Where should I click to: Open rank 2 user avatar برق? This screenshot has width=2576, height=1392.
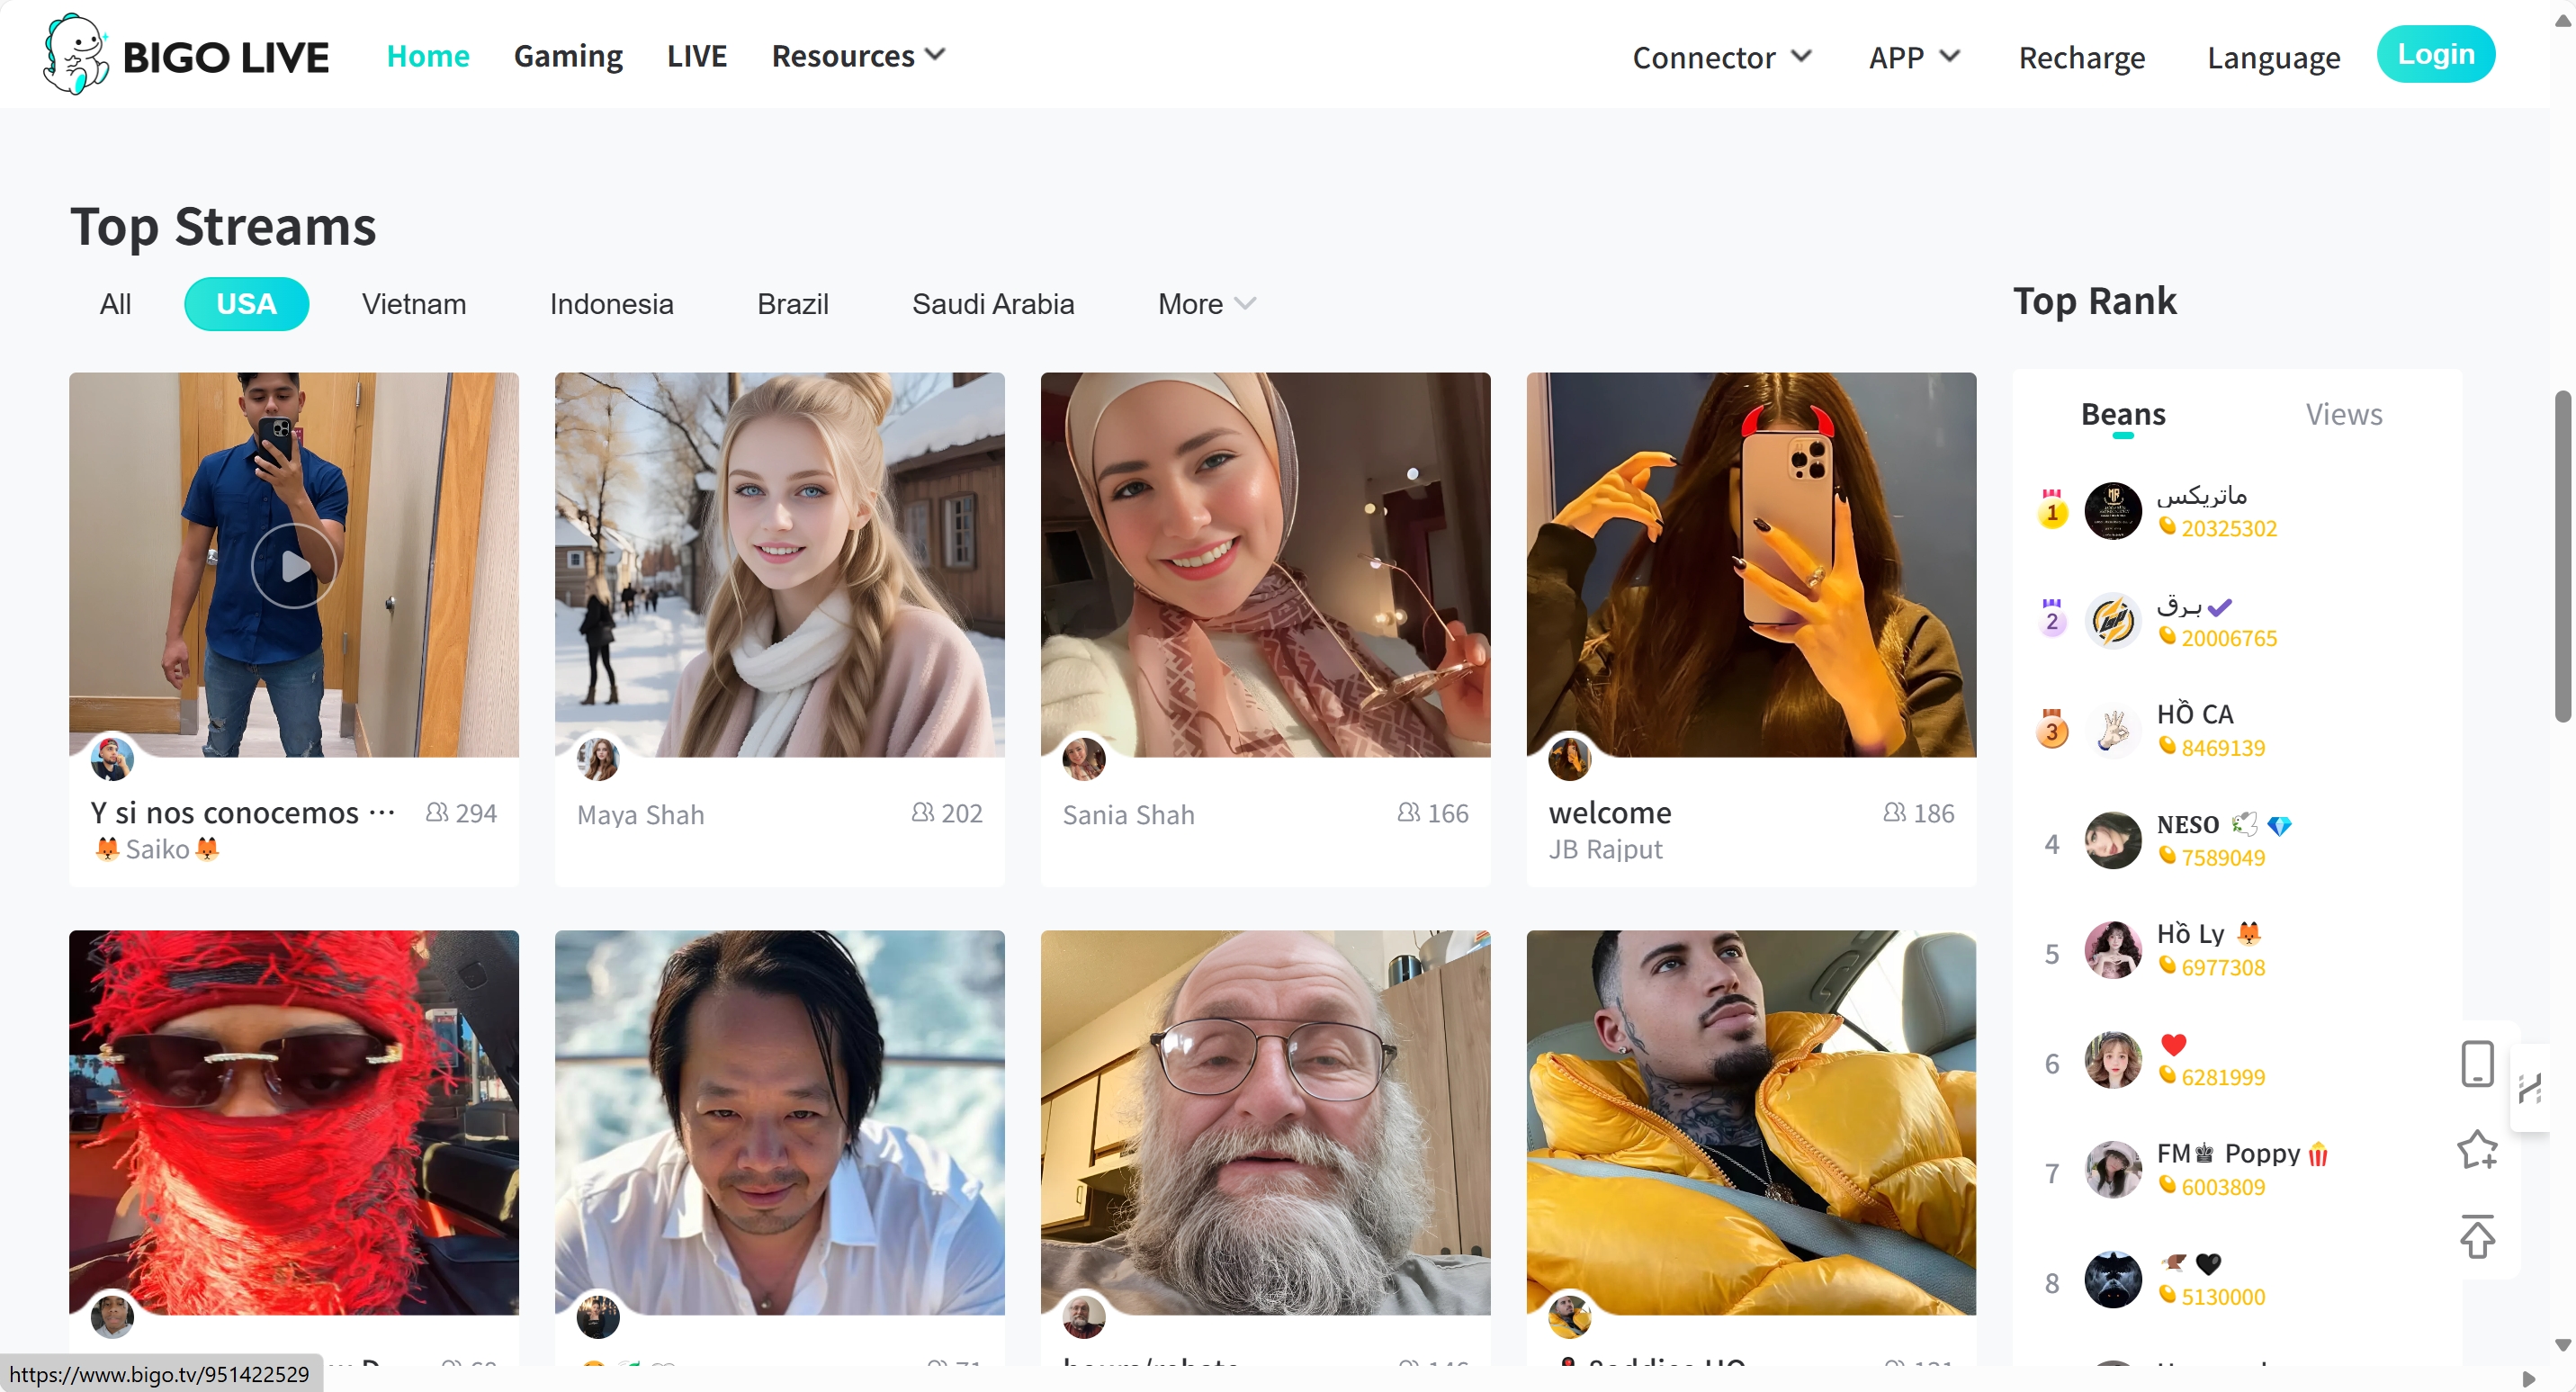pyautogui.click(x=2113, y=621)
